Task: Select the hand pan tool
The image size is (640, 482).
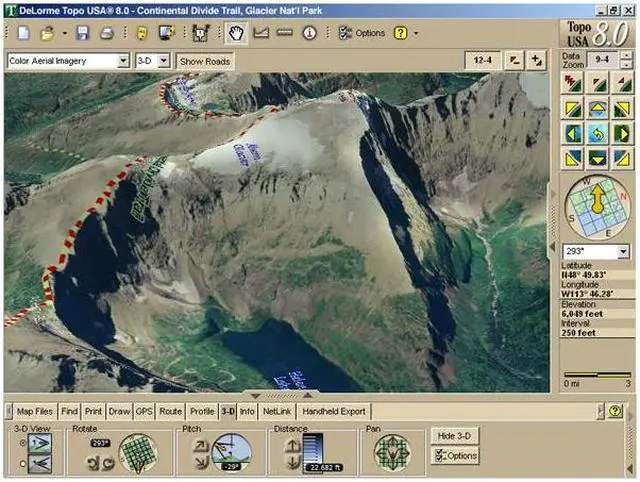Action: [236, 33]
